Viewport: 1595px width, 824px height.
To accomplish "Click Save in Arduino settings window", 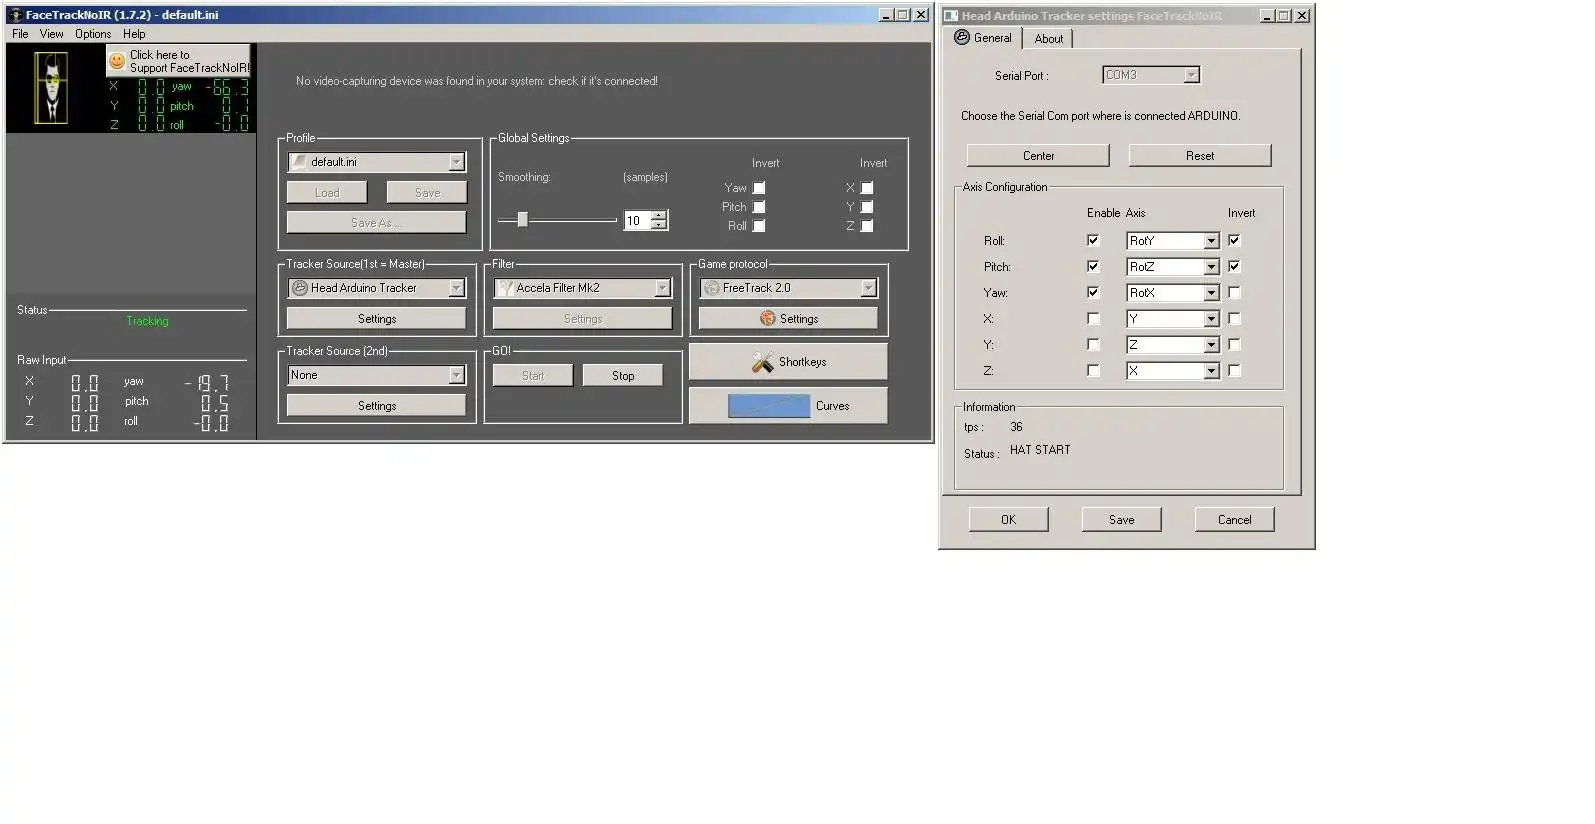I will click(1121, 520).
